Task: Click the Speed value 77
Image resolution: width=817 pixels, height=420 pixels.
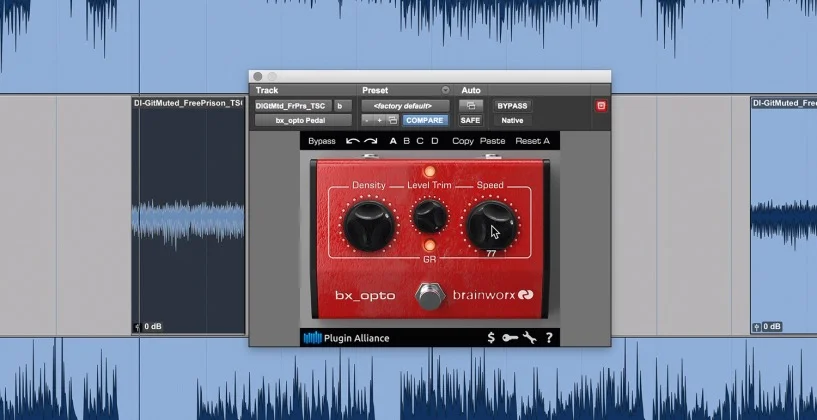Action: click(491, 254)
